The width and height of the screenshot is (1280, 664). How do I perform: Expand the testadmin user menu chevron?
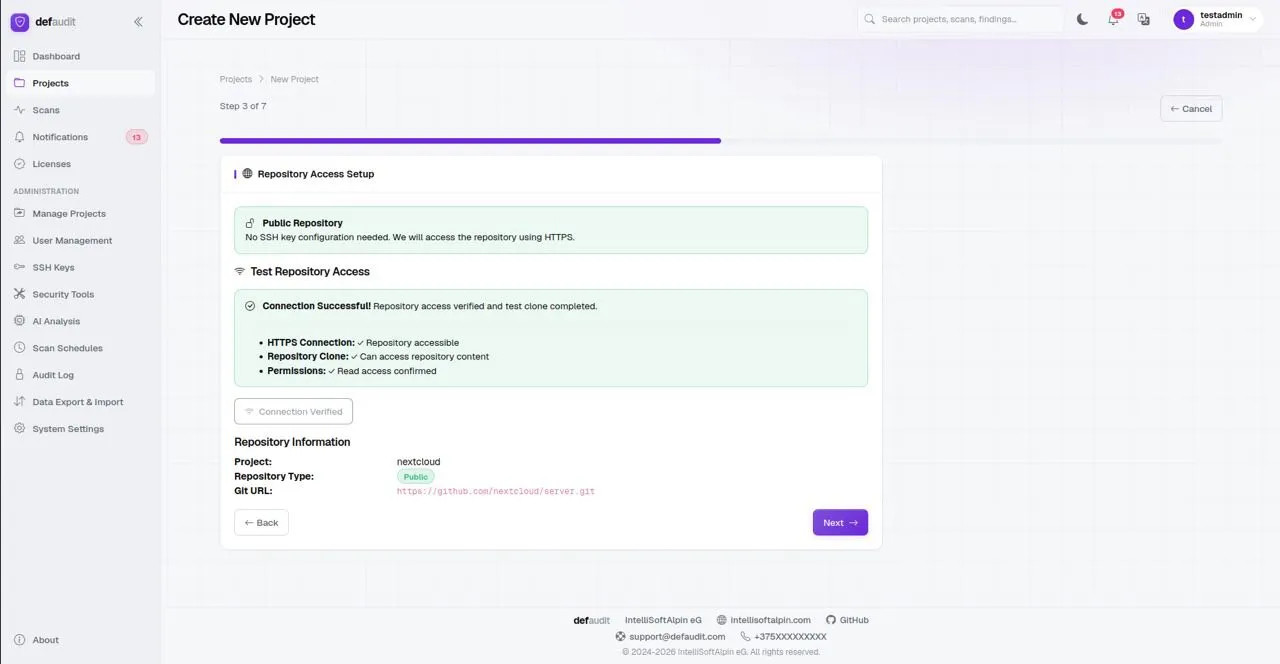pyautogui.click(x=1253, y=19)
